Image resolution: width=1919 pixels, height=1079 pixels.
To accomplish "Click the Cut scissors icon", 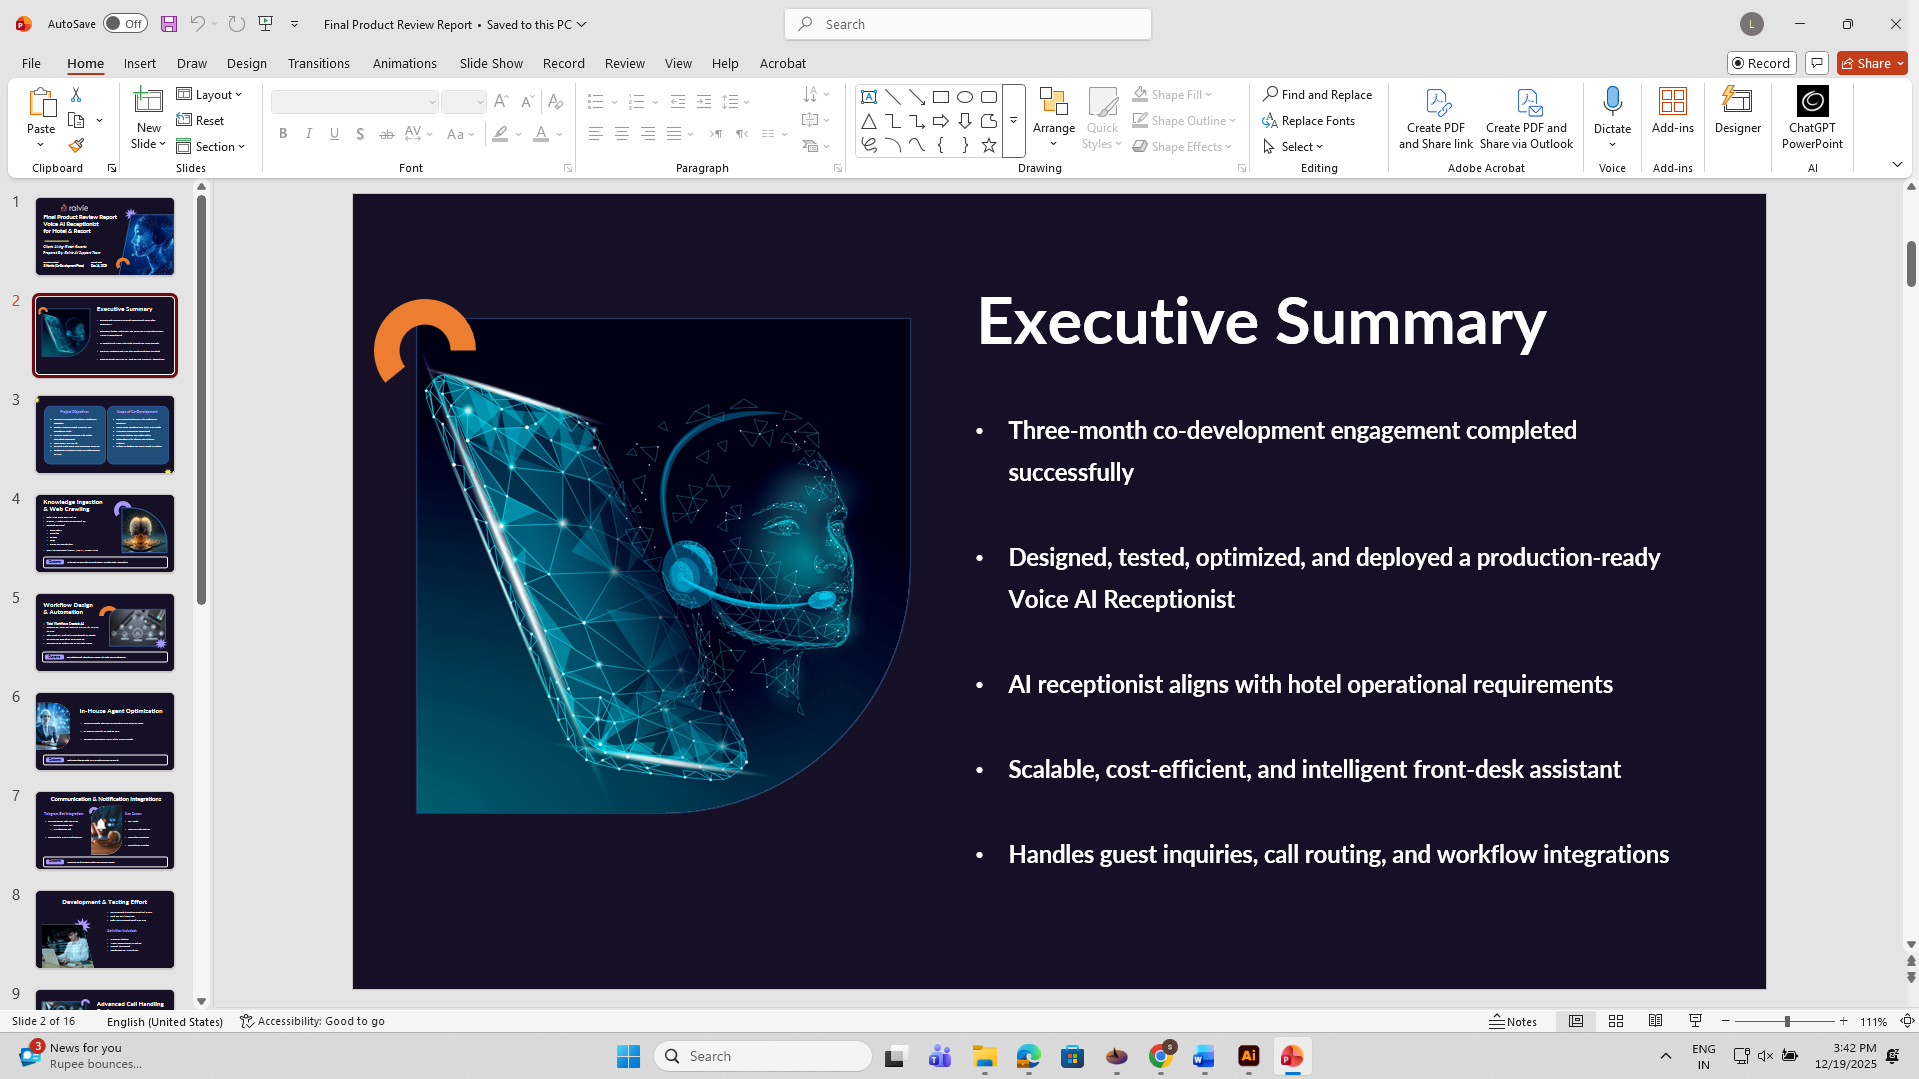I will click(x=76, y=94).
